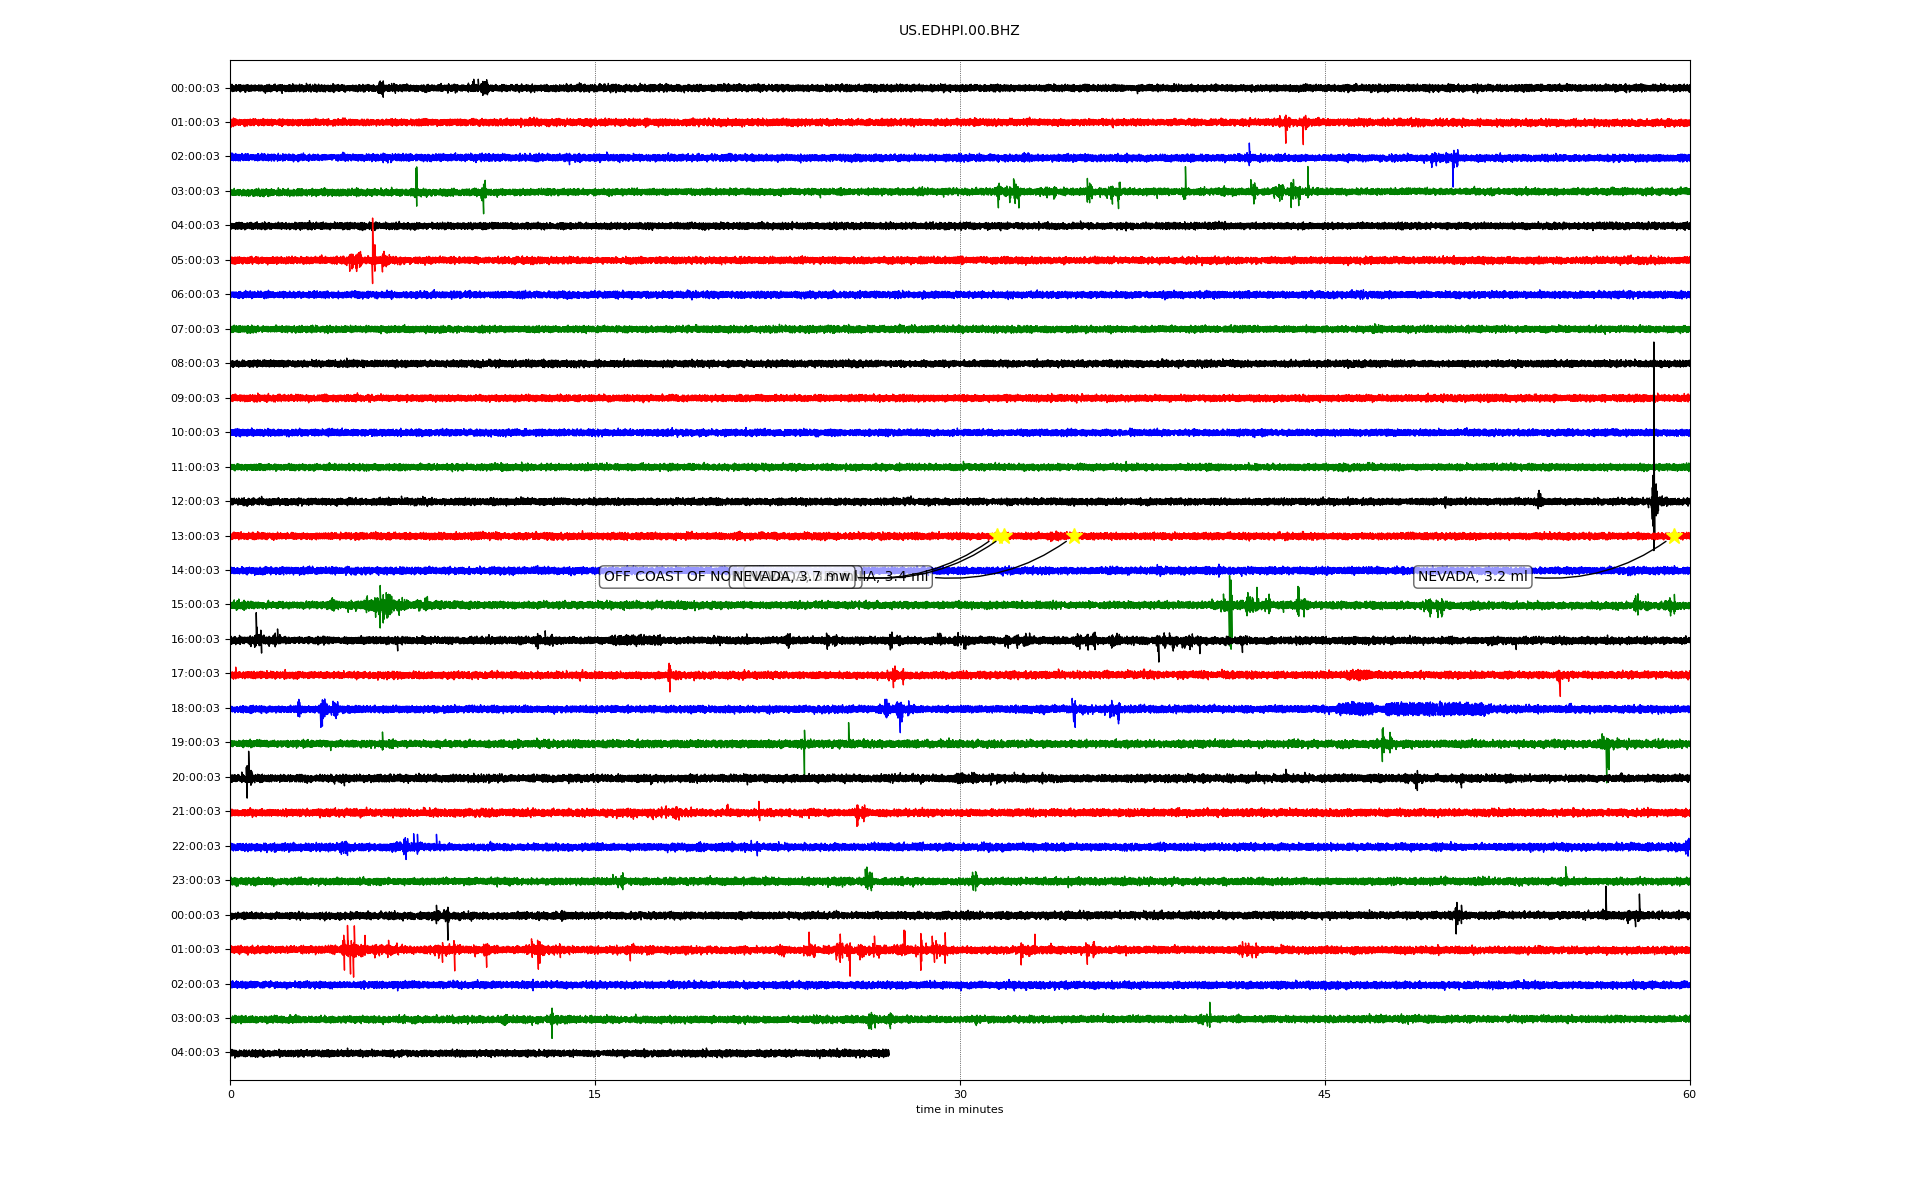Click the x-axis tick label 45
Viewport: 1920px width, 1200px height.
[x=1325, y=1094]
